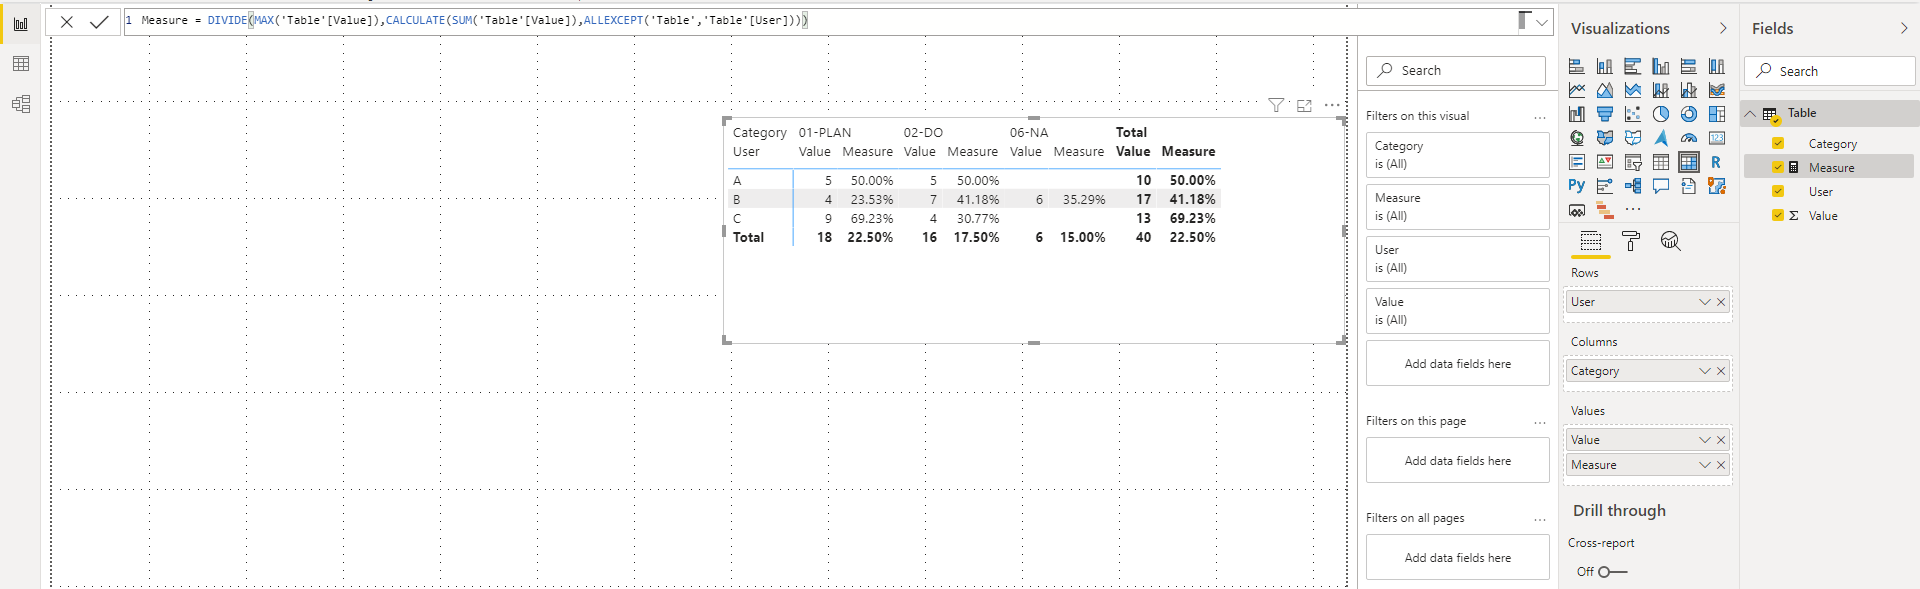Screen dimensions: 1920x589
Task: Open Category filter card
Action: pyautogui.click(x=1458, y=155)
